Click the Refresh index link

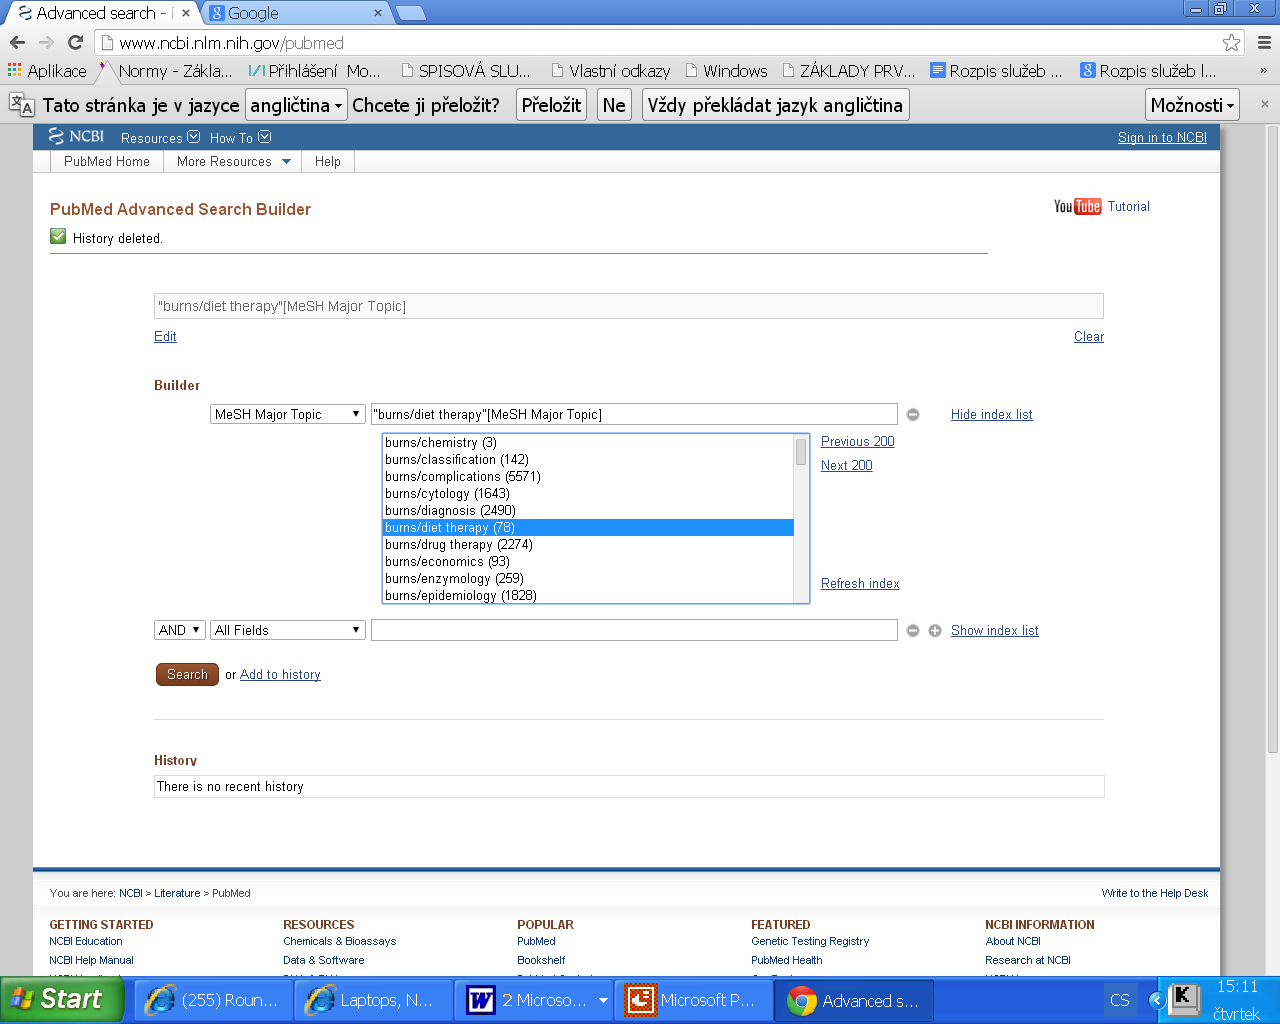[860, 584]
